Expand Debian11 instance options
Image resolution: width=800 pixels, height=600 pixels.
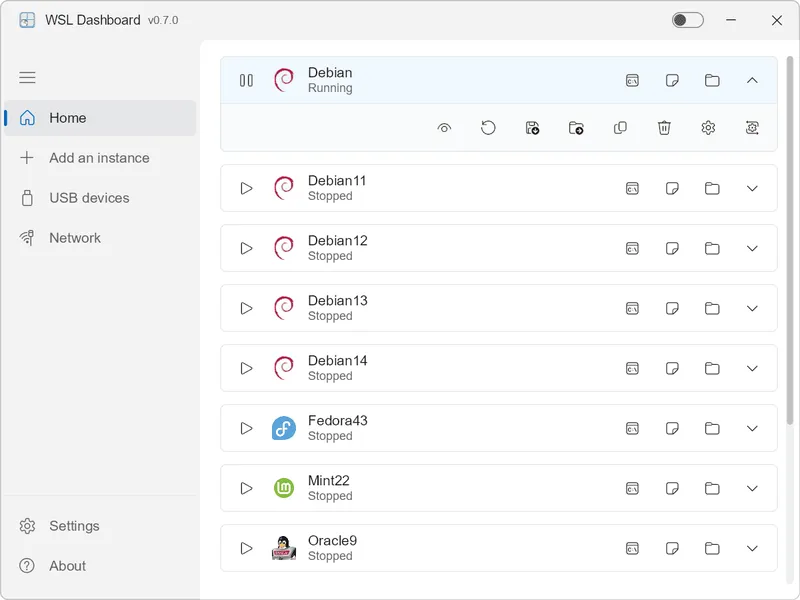(x=752, y=189)
